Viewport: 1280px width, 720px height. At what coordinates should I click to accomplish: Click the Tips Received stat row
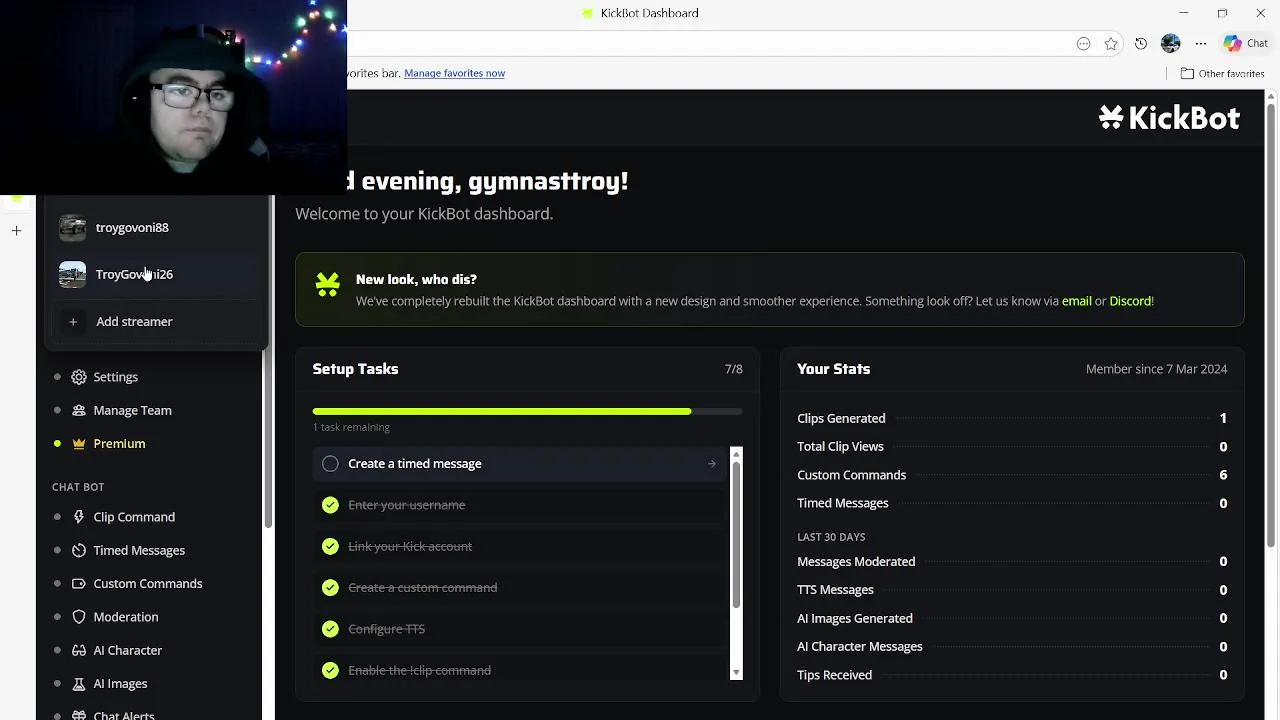point(1012,675)
